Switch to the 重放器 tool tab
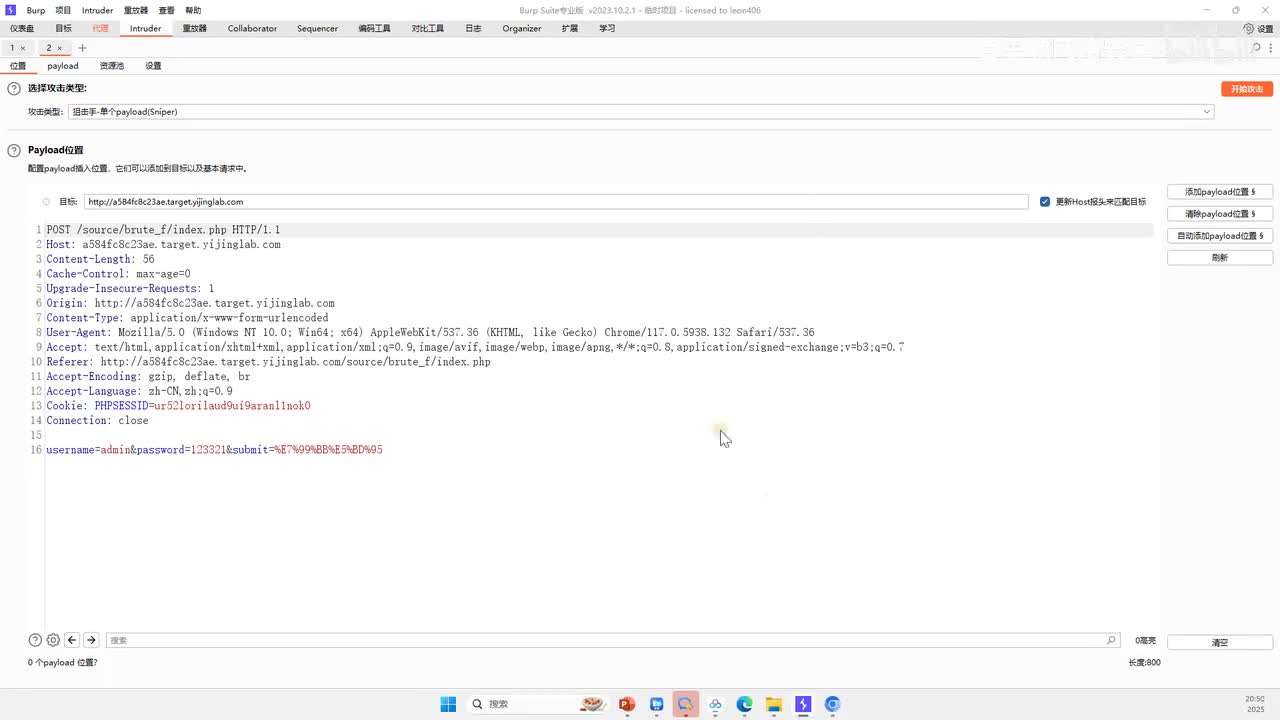Viewport: 1280px width, 720px height. pos(195,29)
